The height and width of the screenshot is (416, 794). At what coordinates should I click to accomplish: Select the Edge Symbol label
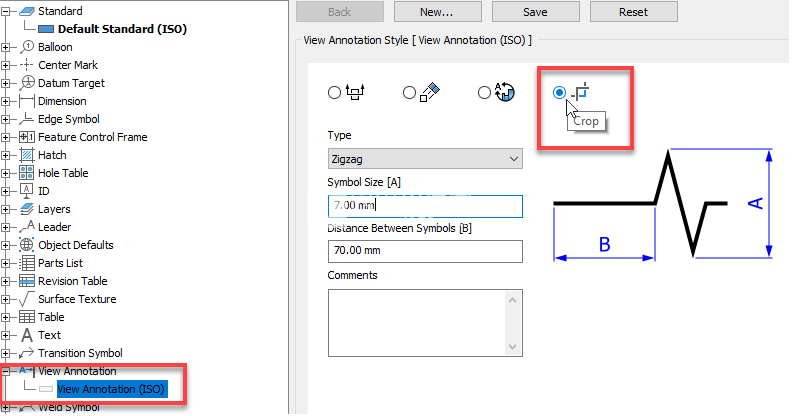[x=69, y=119]
